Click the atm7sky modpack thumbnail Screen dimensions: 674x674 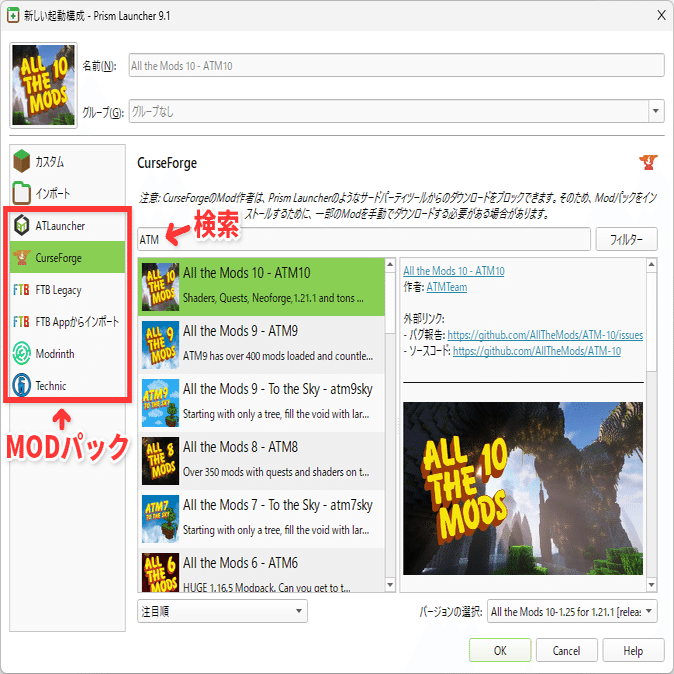pos(160,519)
